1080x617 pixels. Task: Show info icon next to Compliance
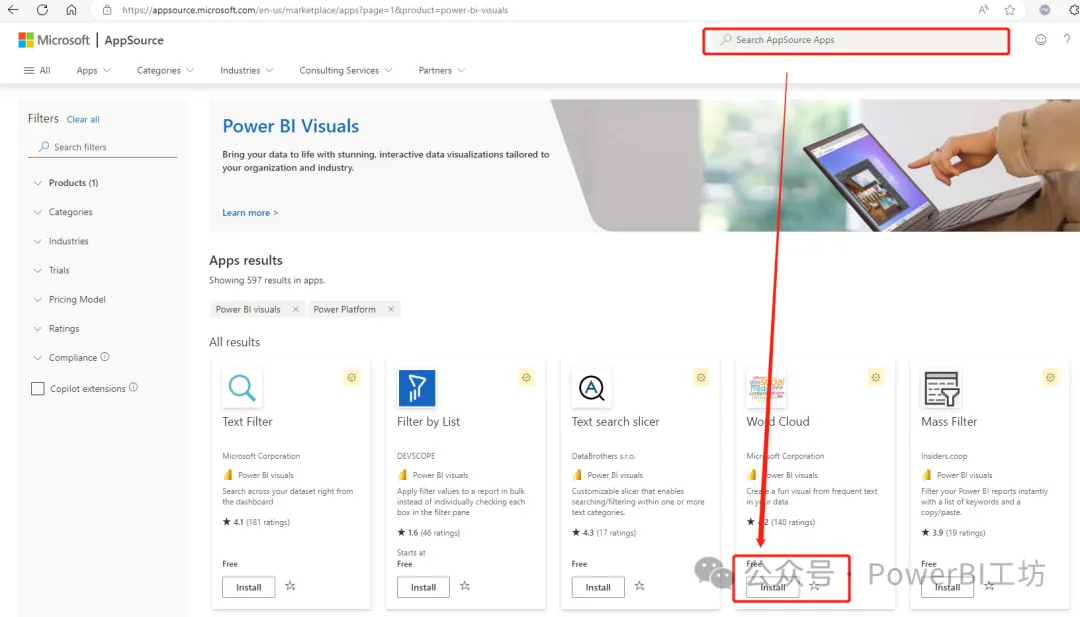click(105, 357)
